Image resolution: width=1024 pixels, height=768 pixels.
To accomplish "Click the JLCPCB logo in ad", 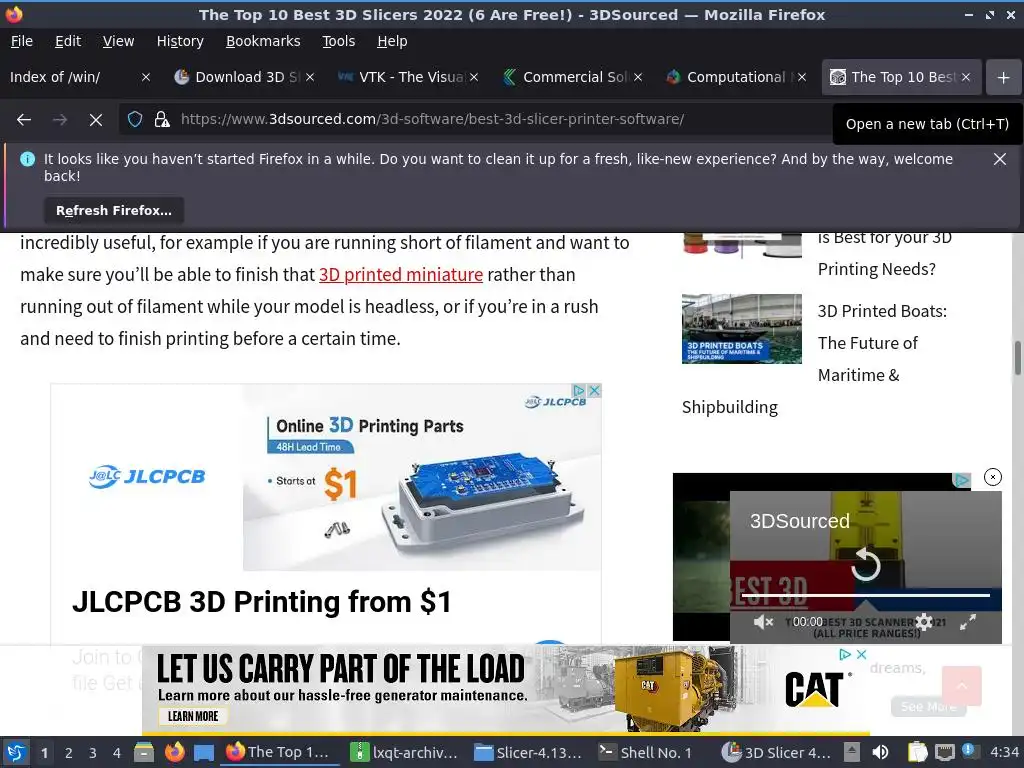I will click(x=147, y=477).
